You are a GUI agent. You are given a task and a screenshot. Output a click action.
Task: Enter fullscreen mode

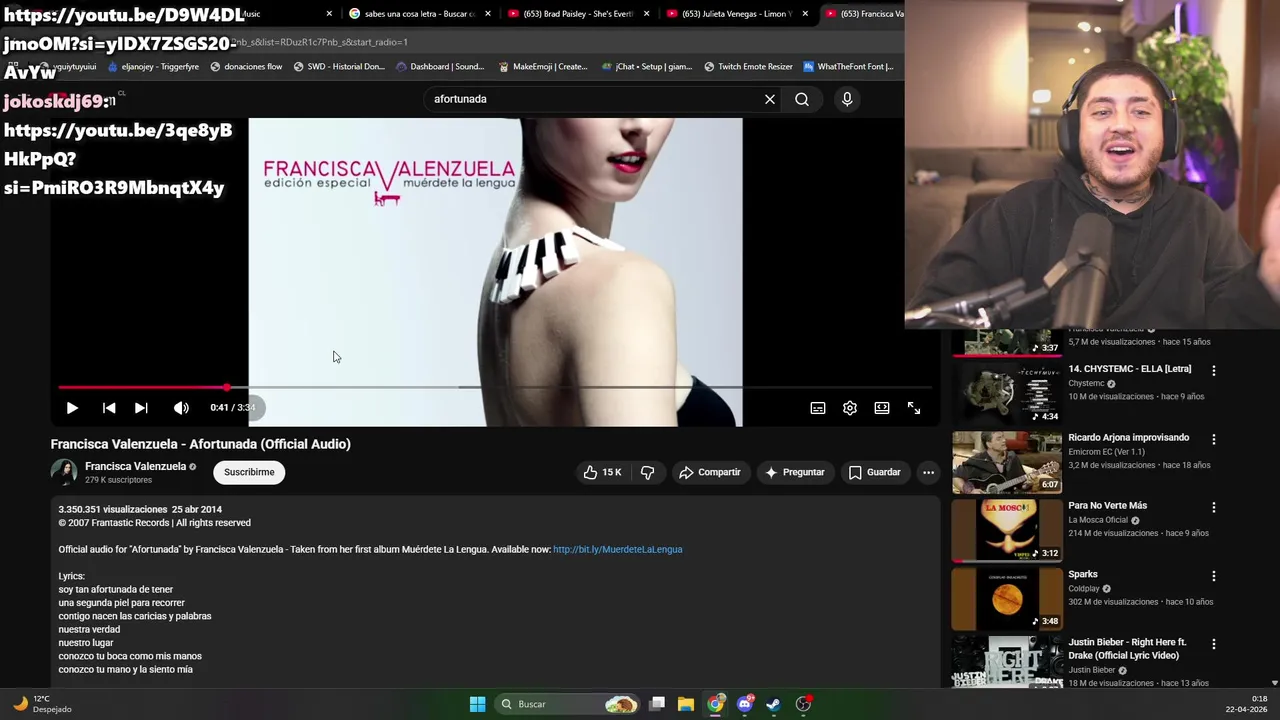tap(914, 408)
